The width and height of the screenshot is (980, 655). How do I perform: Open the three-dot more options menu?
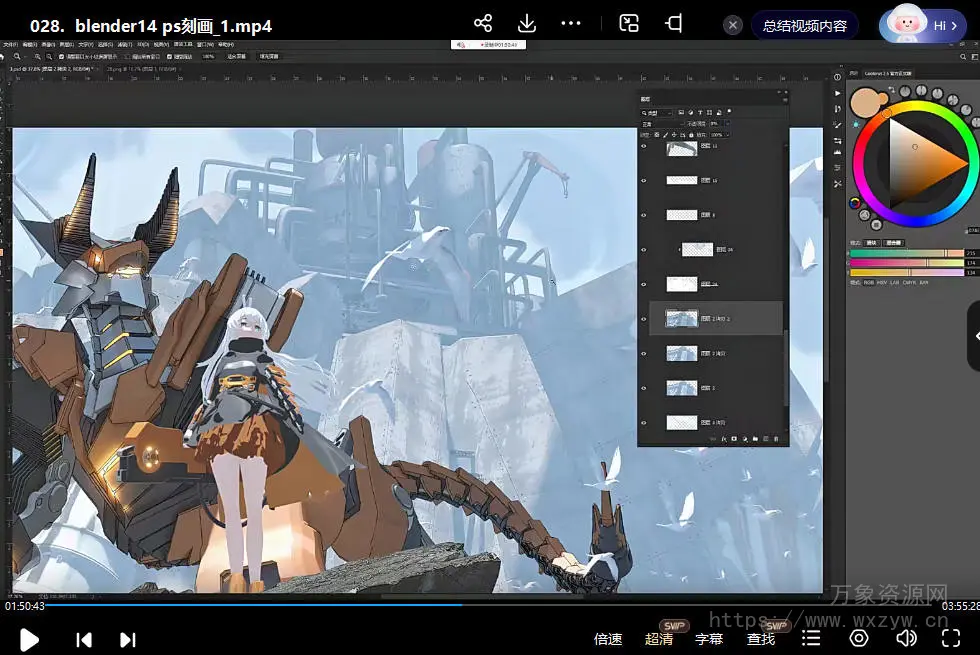pyautogui.click(x=571, y=24)
